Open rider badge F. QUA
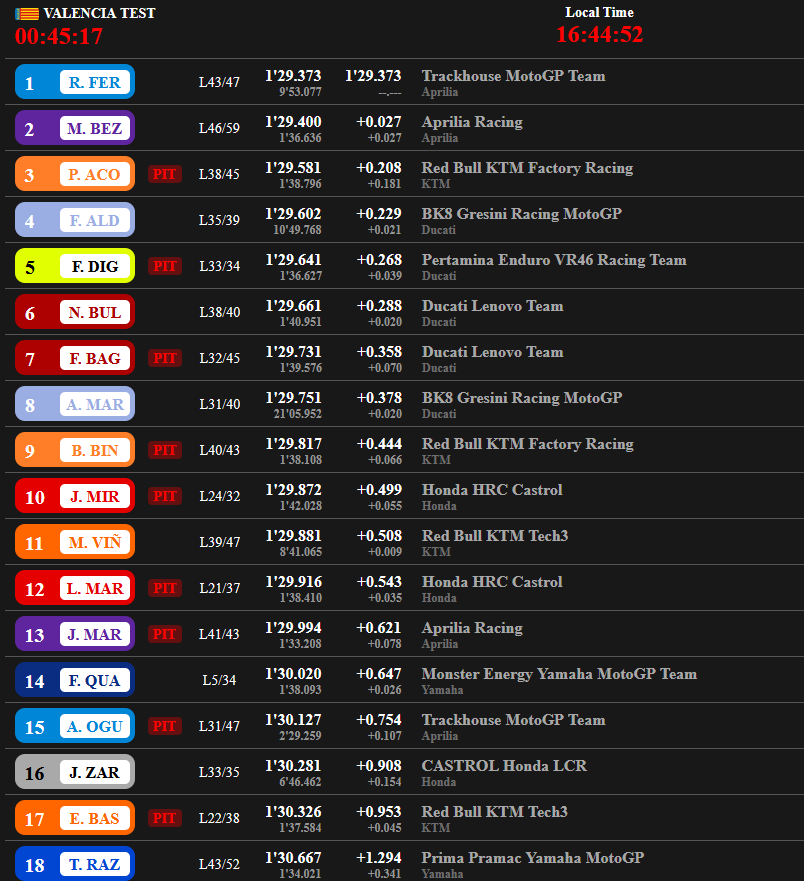The width and height of the screenshot is (804, 881). click(x=75, y=680)
